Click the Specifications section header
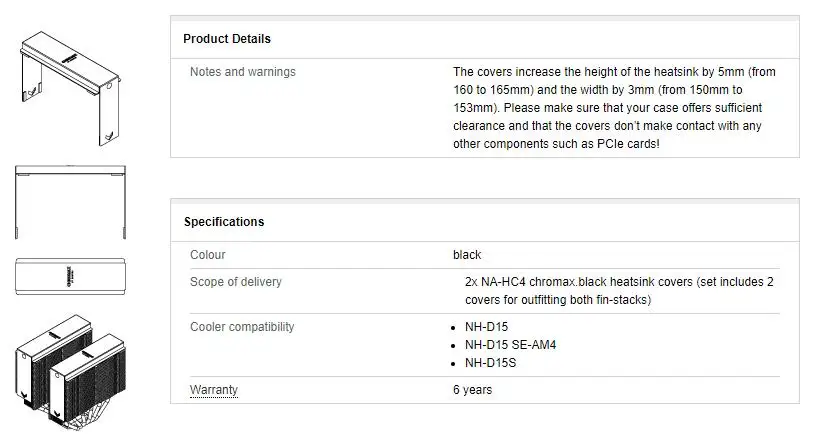The image size is (819, 439). (x=224, y=222)
